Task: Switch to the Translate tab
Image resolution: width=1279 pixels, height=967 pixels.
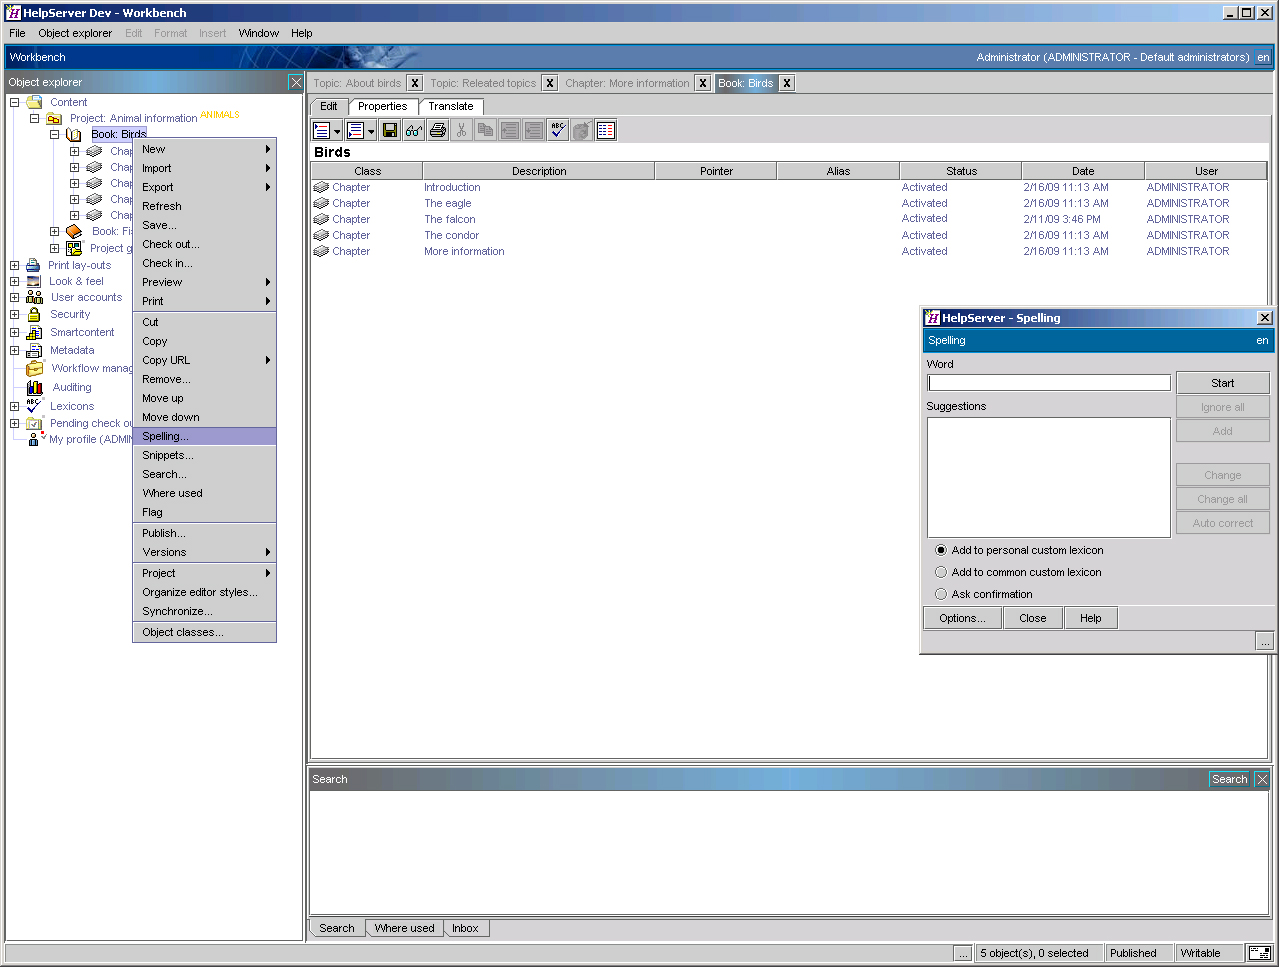Action: [x=451, y=106]
